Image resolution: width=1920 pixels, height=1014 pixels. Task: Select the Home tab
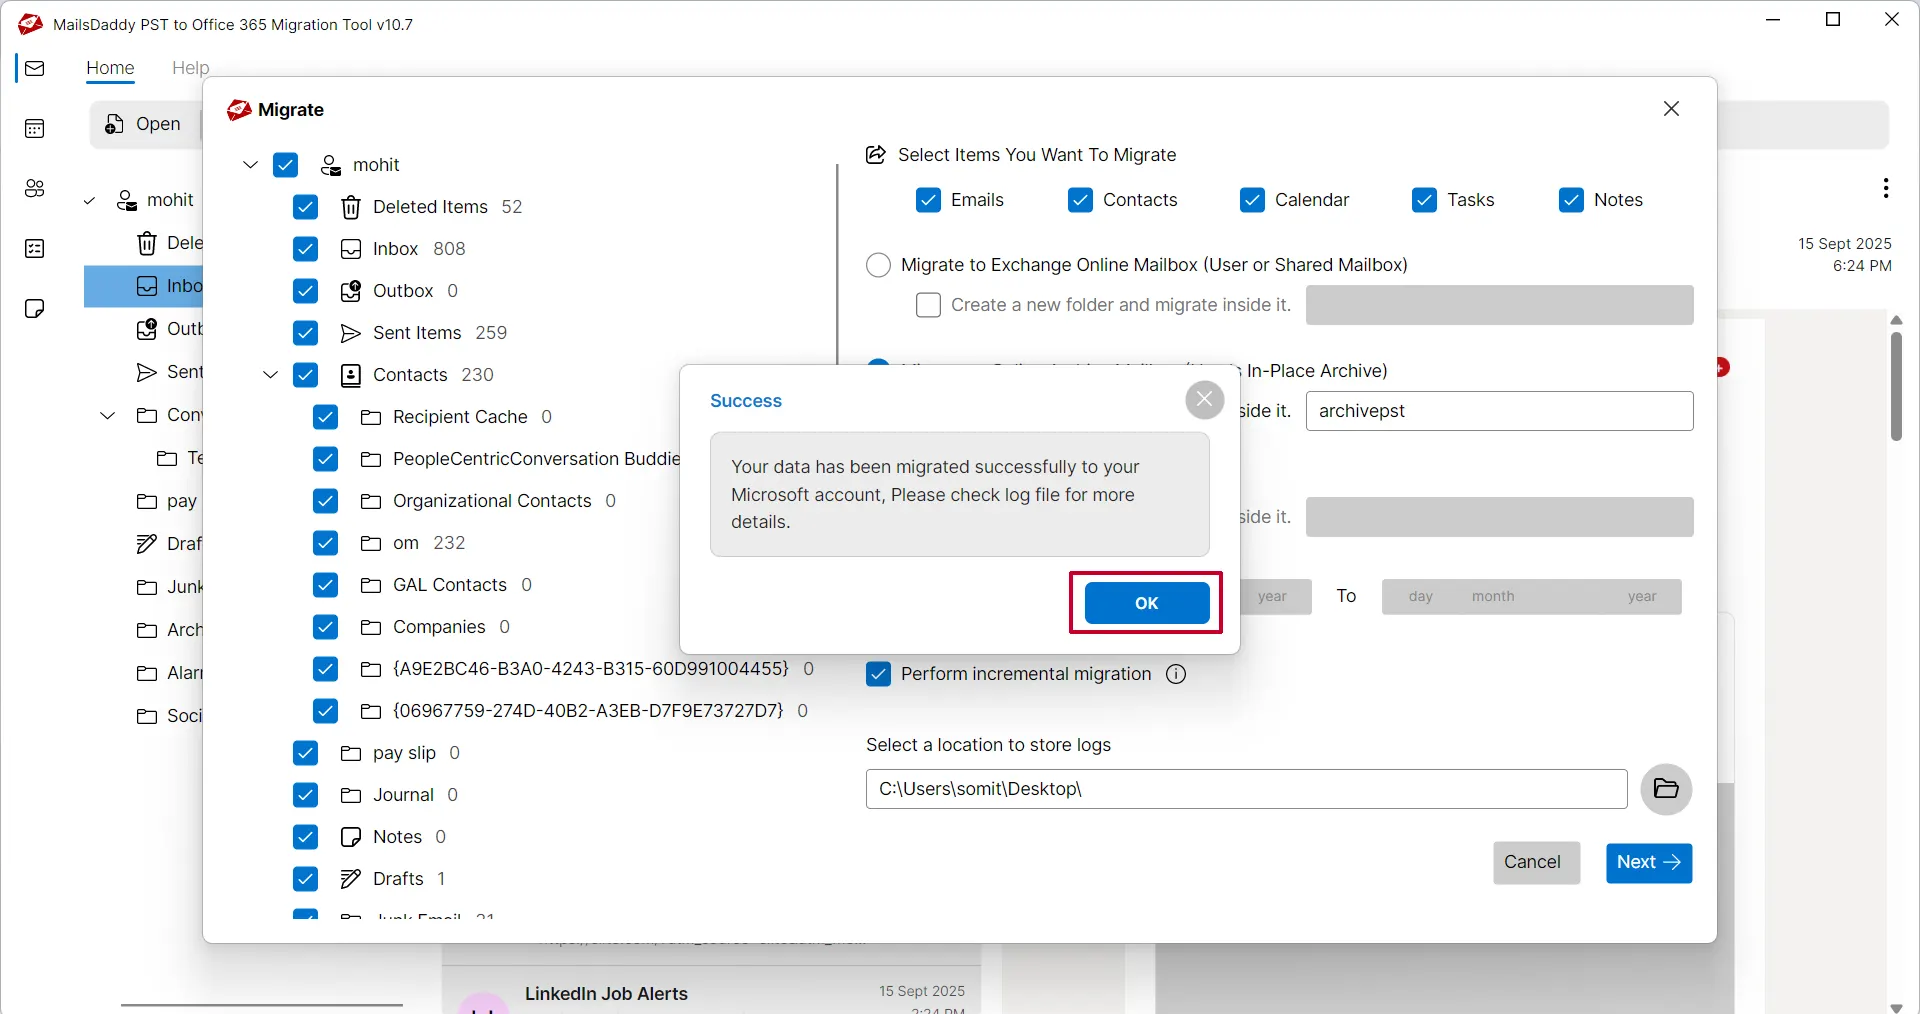tap(110, 68)
